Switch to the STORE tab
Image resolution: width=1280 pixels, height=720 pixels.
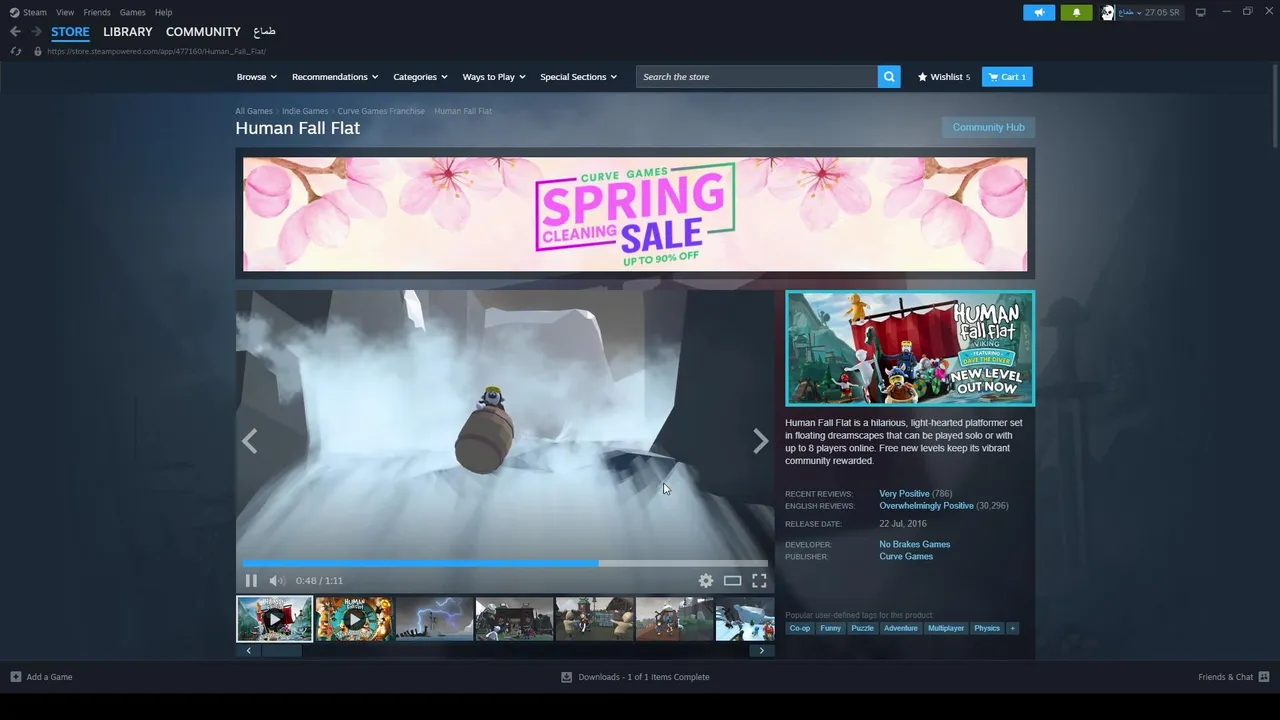point(70,32)
